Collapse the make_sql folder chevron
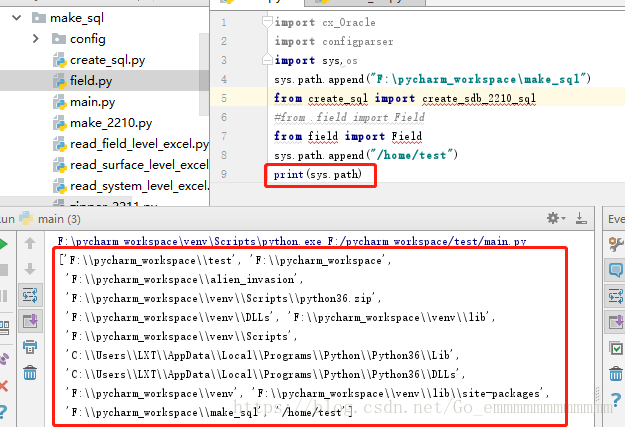The width and height of the screenshot is (625, 427). point(16,18)
